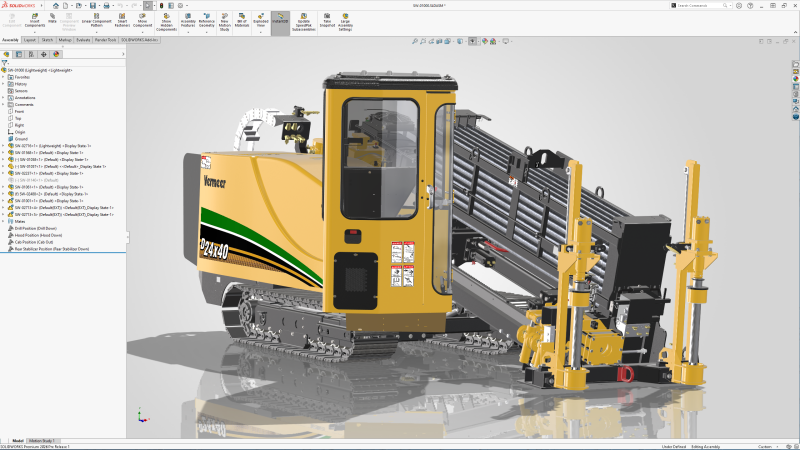Open dropdown under Exploded View
The image size is (800, 450).
pos(261,32)
